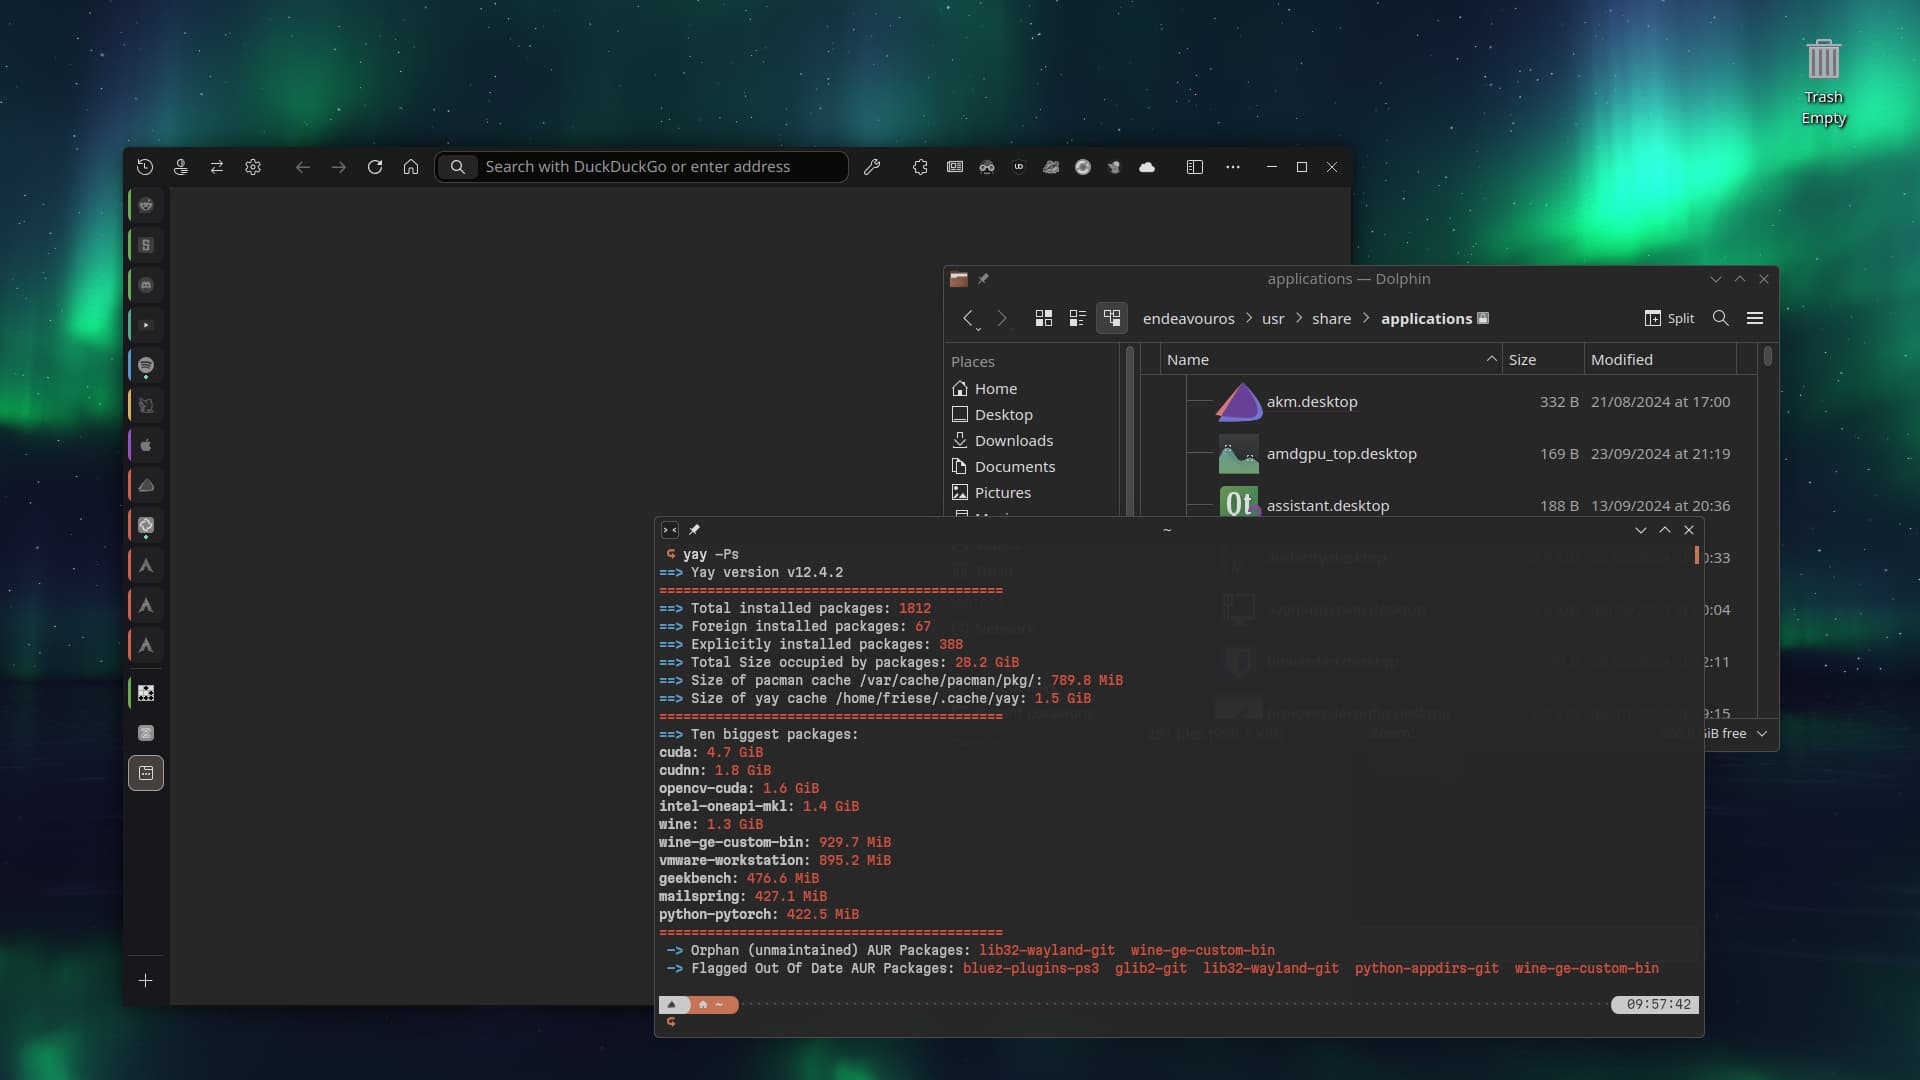Open the developer tools wrench icon
Screen dimensions: 1920x1080
point(872,167)
